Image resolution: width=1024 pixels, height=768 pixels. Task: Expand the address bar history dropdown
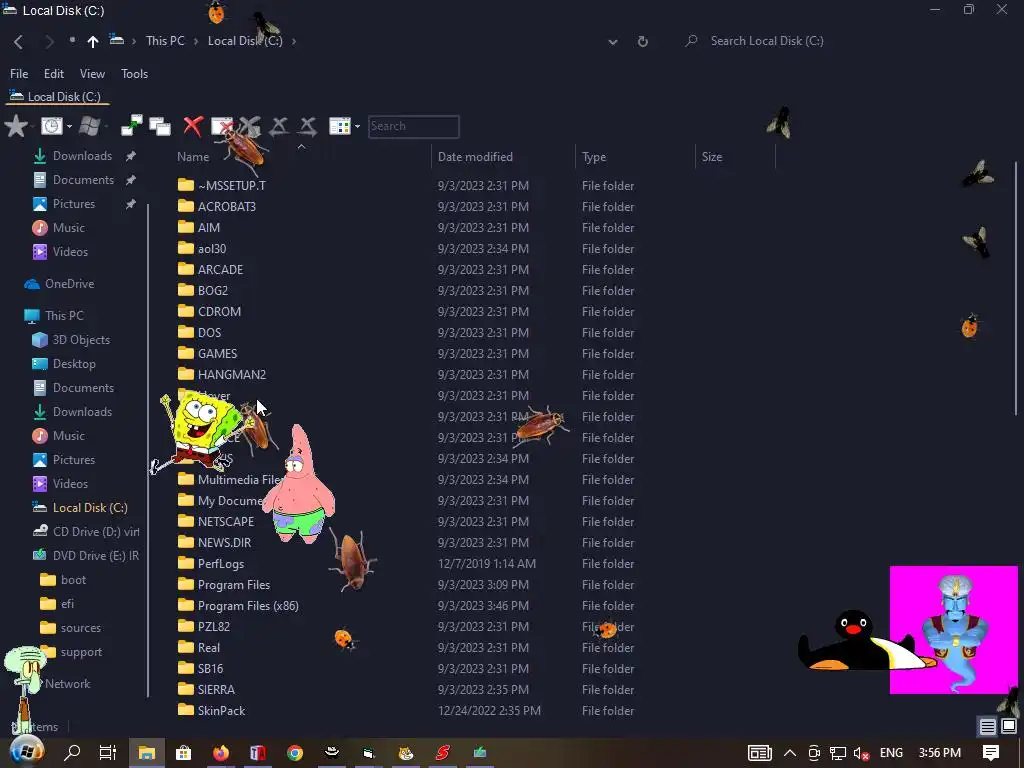click(613, 42)
